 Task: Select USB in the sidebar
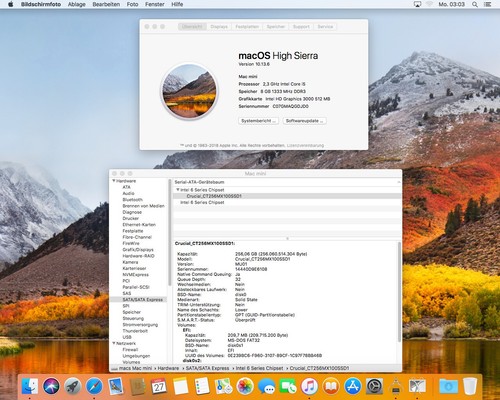click(127, 337)
